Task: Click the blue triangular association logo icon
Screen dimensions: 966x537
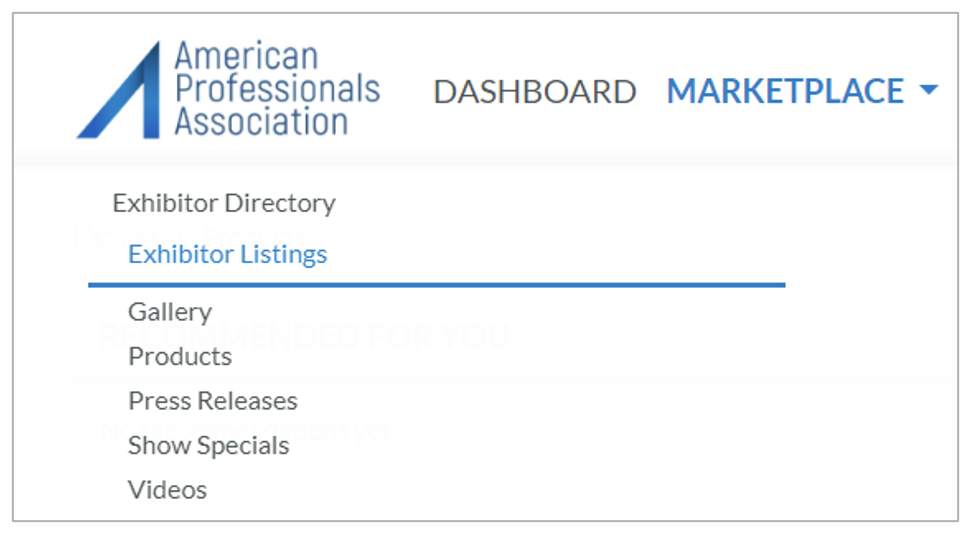Action: coord(120,91)
